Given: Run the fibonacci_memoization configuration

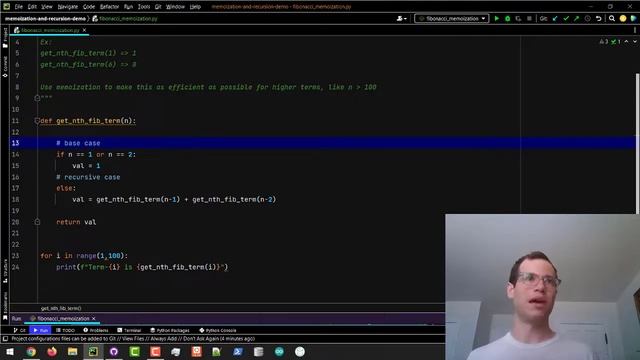Looking at the screenshot, I should click(x=496, y=18).
